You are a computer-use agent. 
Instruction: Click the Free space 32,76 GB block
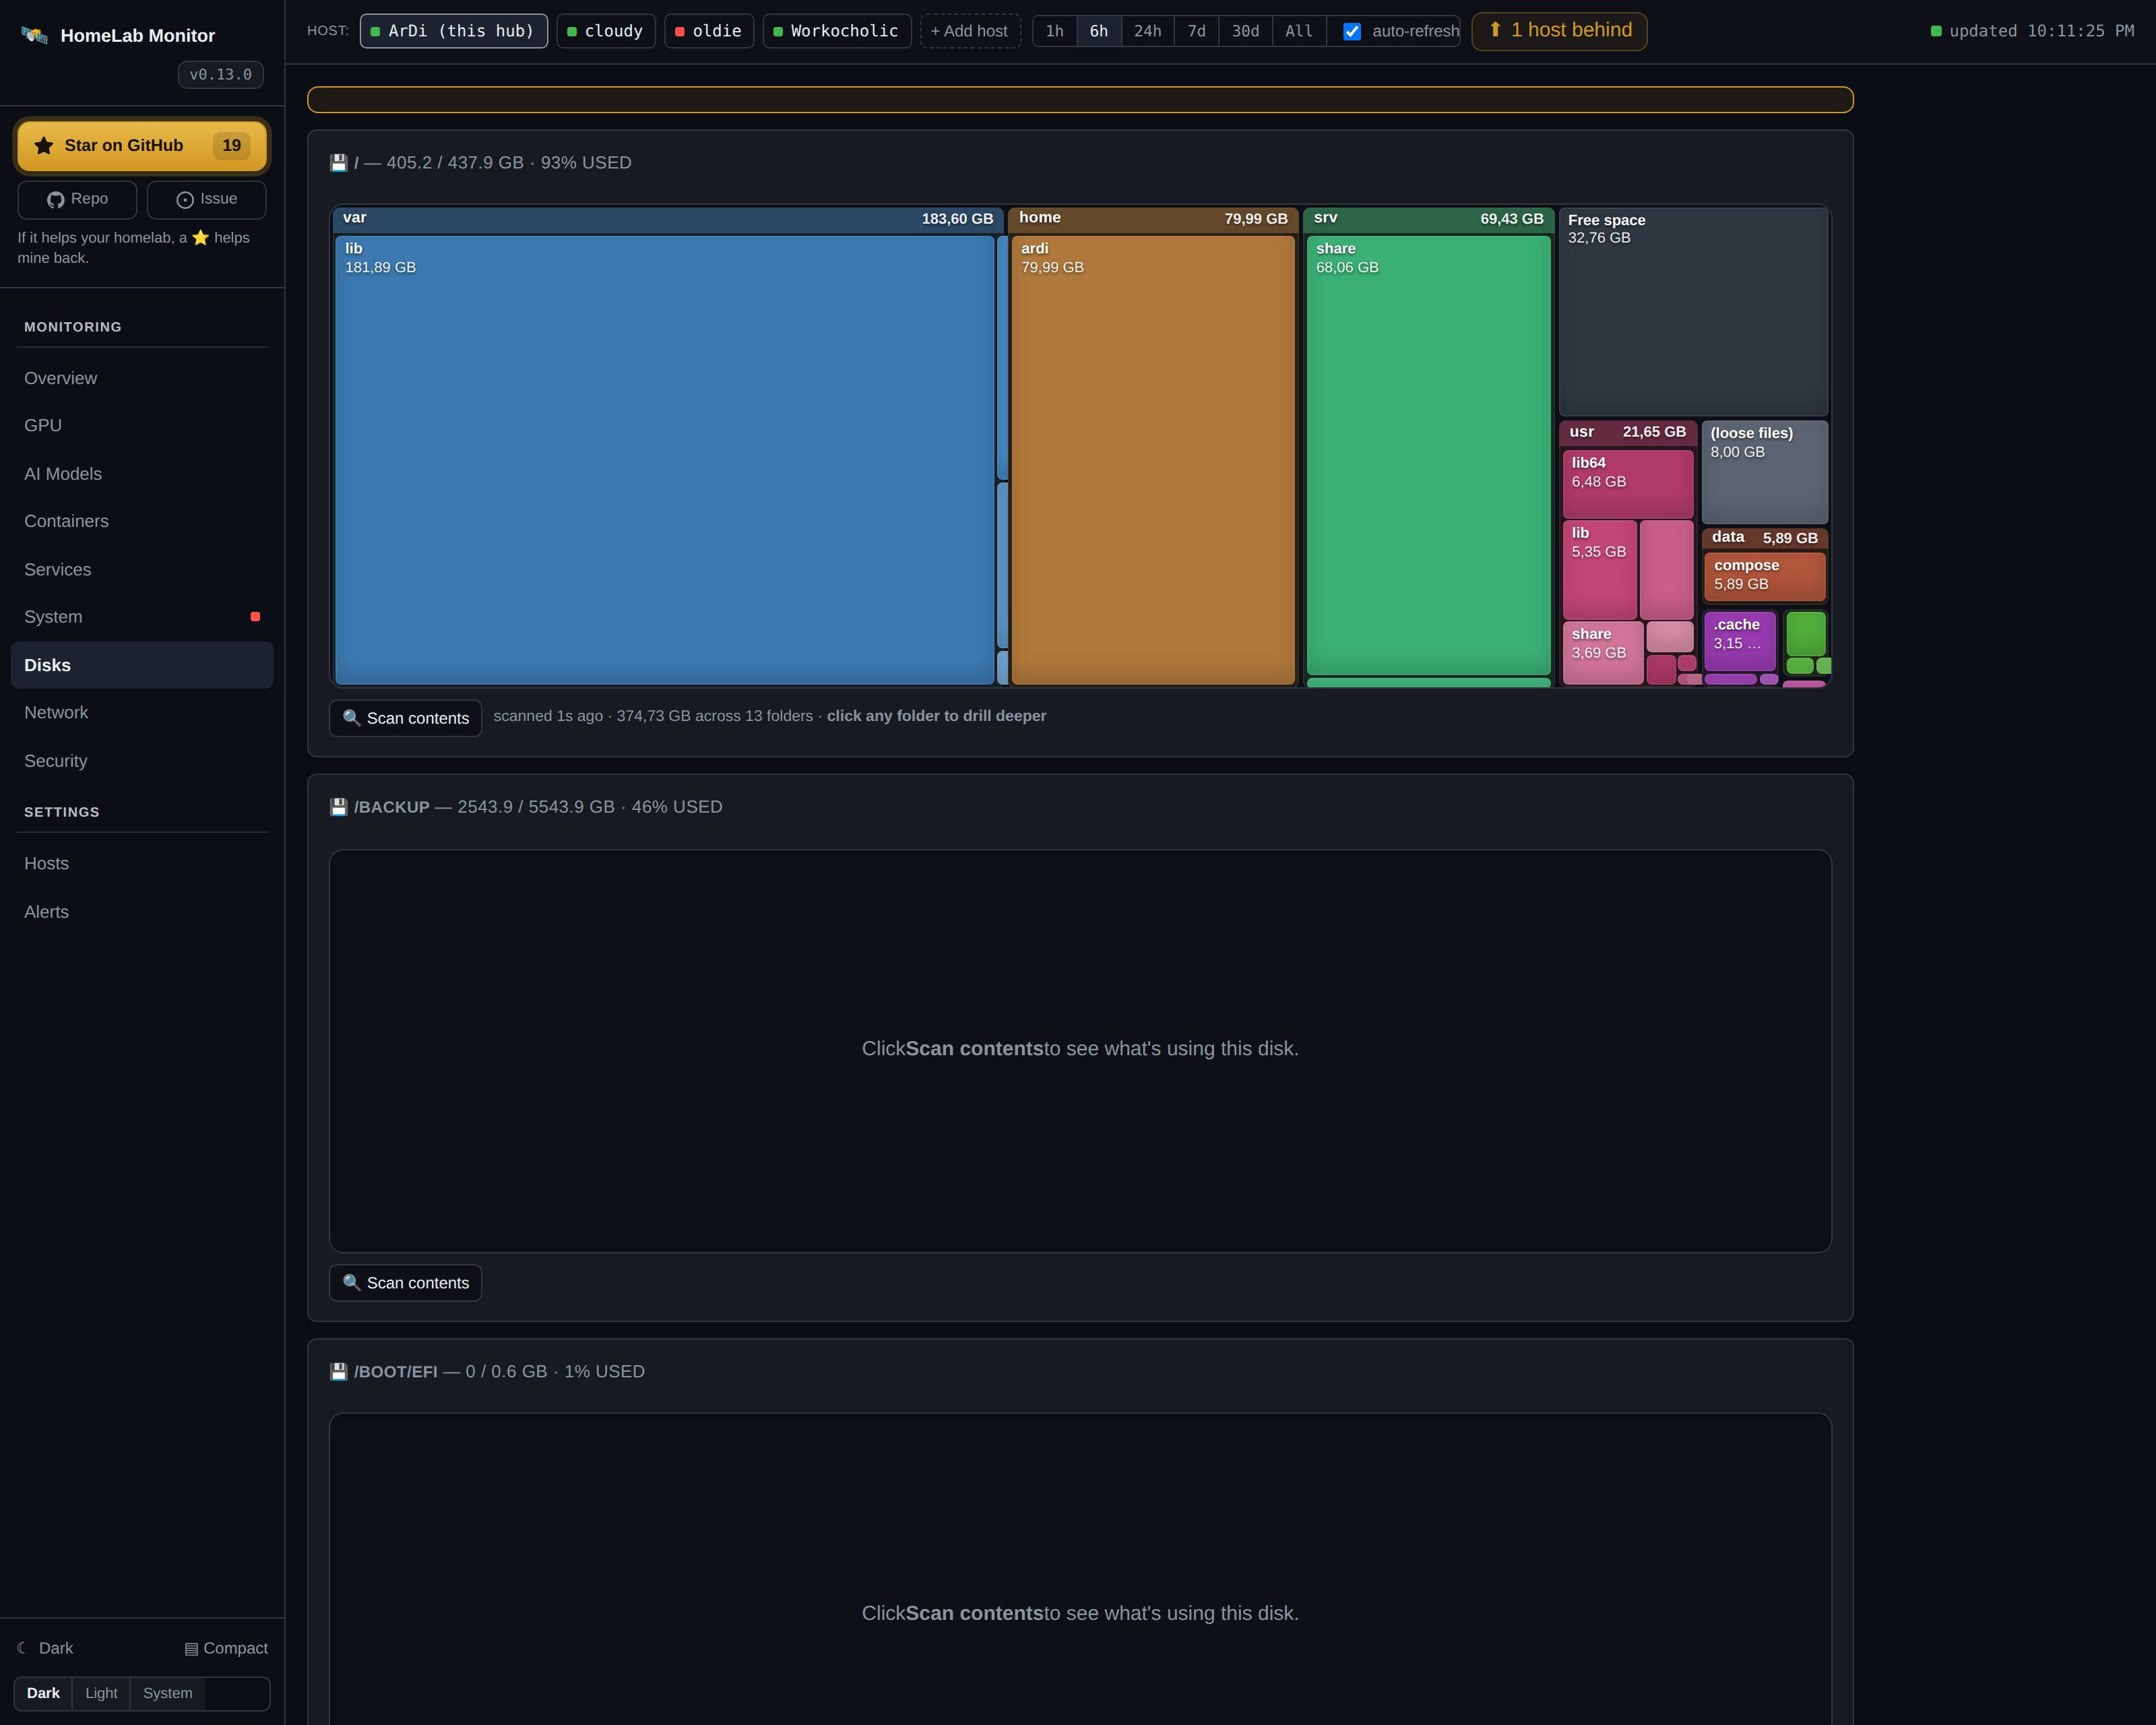click(x=1694, y=312)
